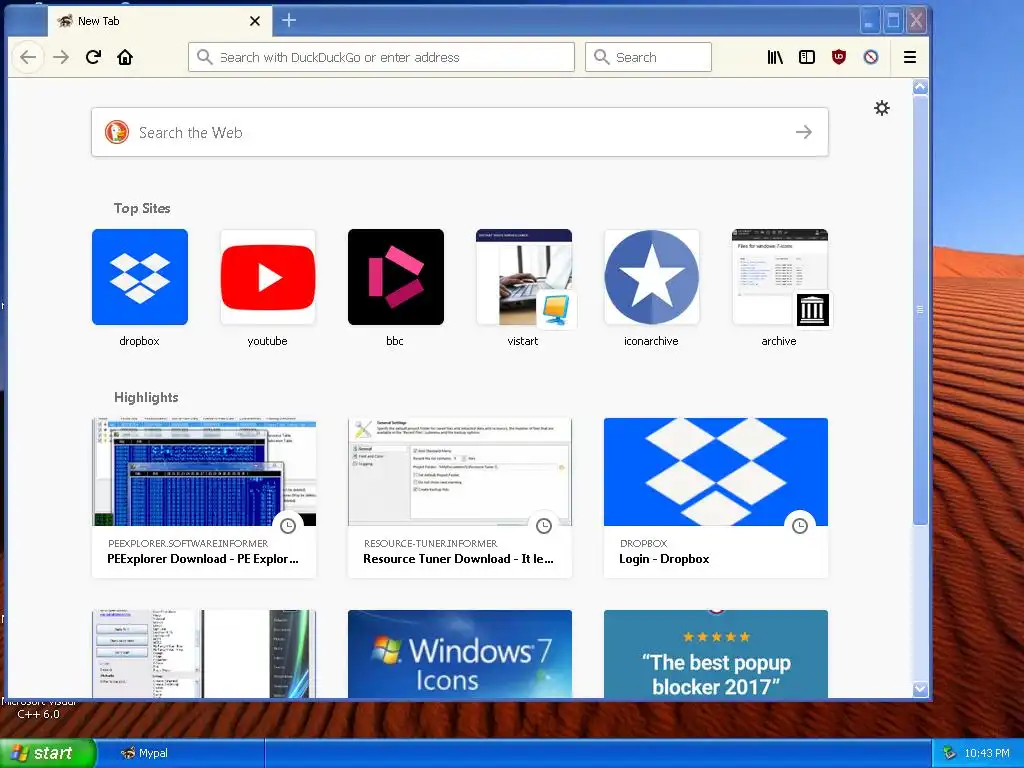The image size is (1024, 768).
Task: Toggle the sidebar view icon
Action: [x=807, y=57]
